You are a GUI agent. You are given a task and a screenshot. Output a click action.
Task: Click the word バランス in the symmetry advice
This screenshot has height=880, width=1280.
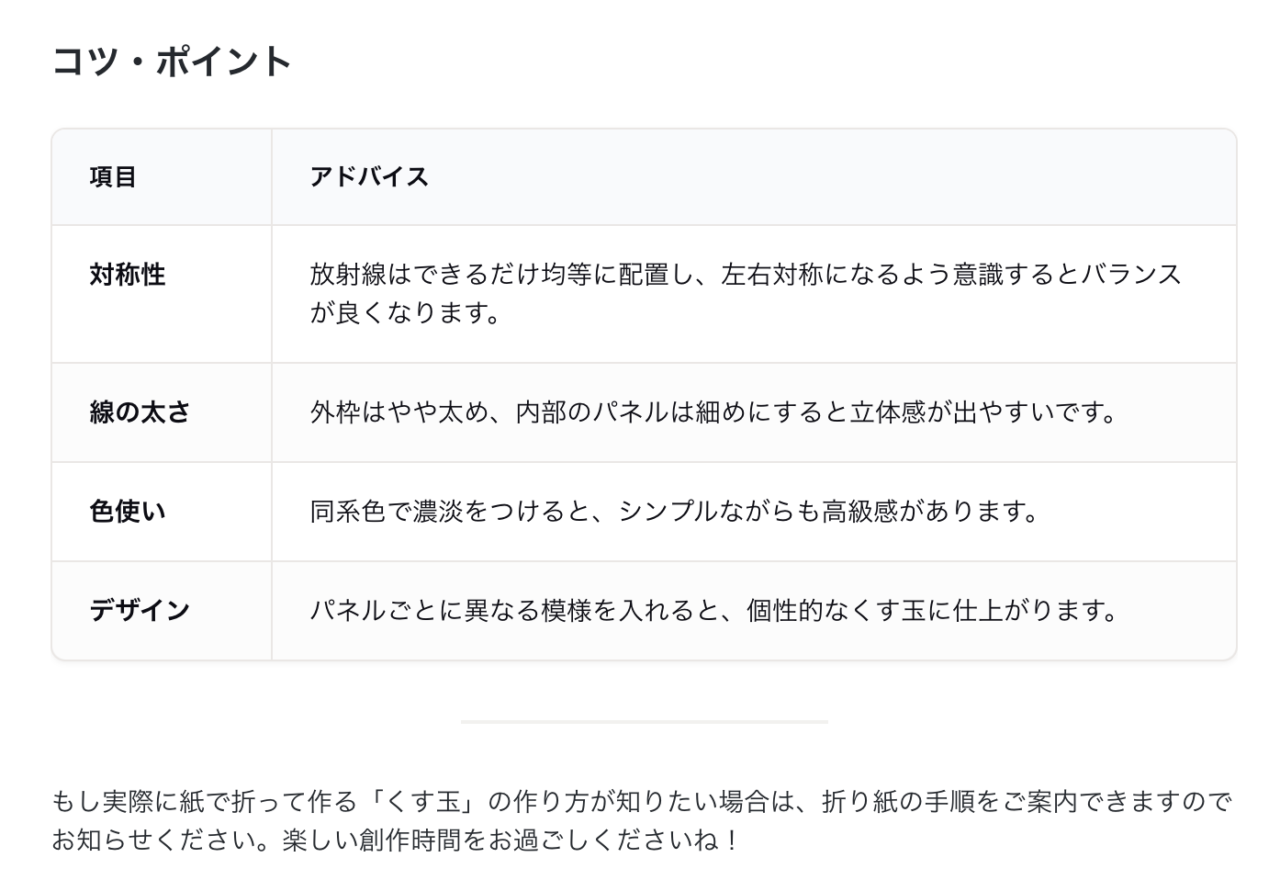coord(1130,275)
